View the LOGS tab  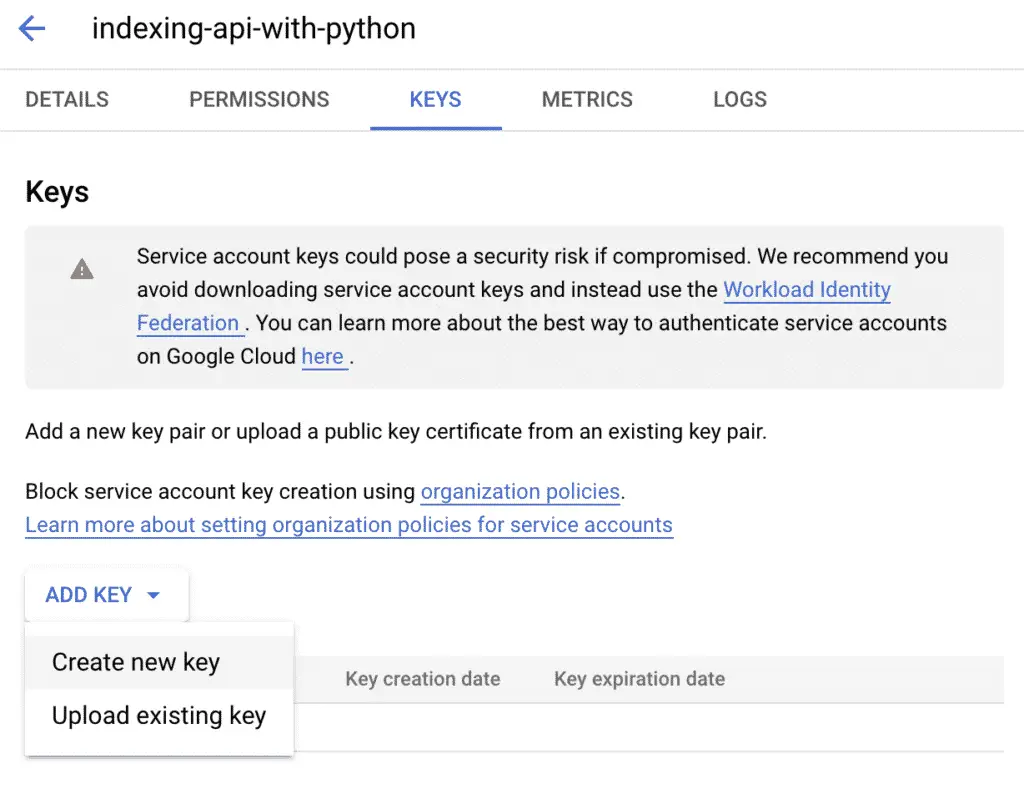tap(740, 99)
